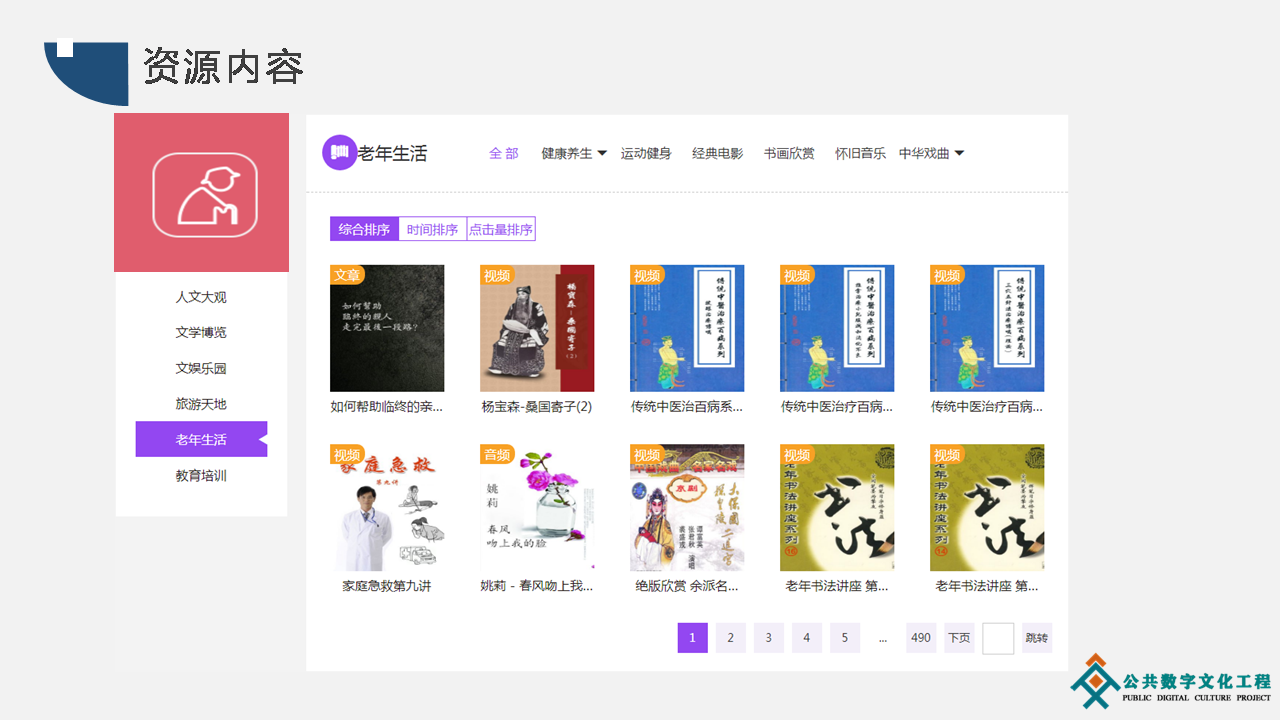
Task: Open the 运动健身 category
Action: pos(646,153)
